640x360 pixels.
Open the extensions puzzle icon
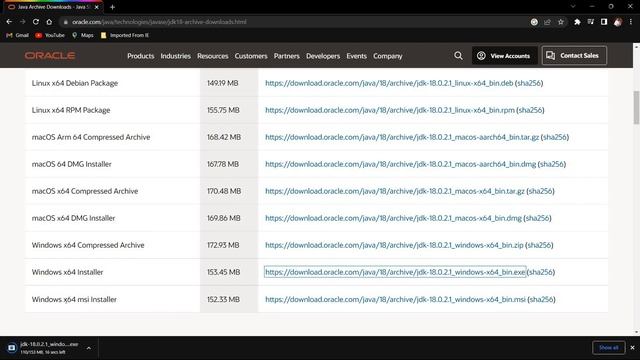pos(577,22)
